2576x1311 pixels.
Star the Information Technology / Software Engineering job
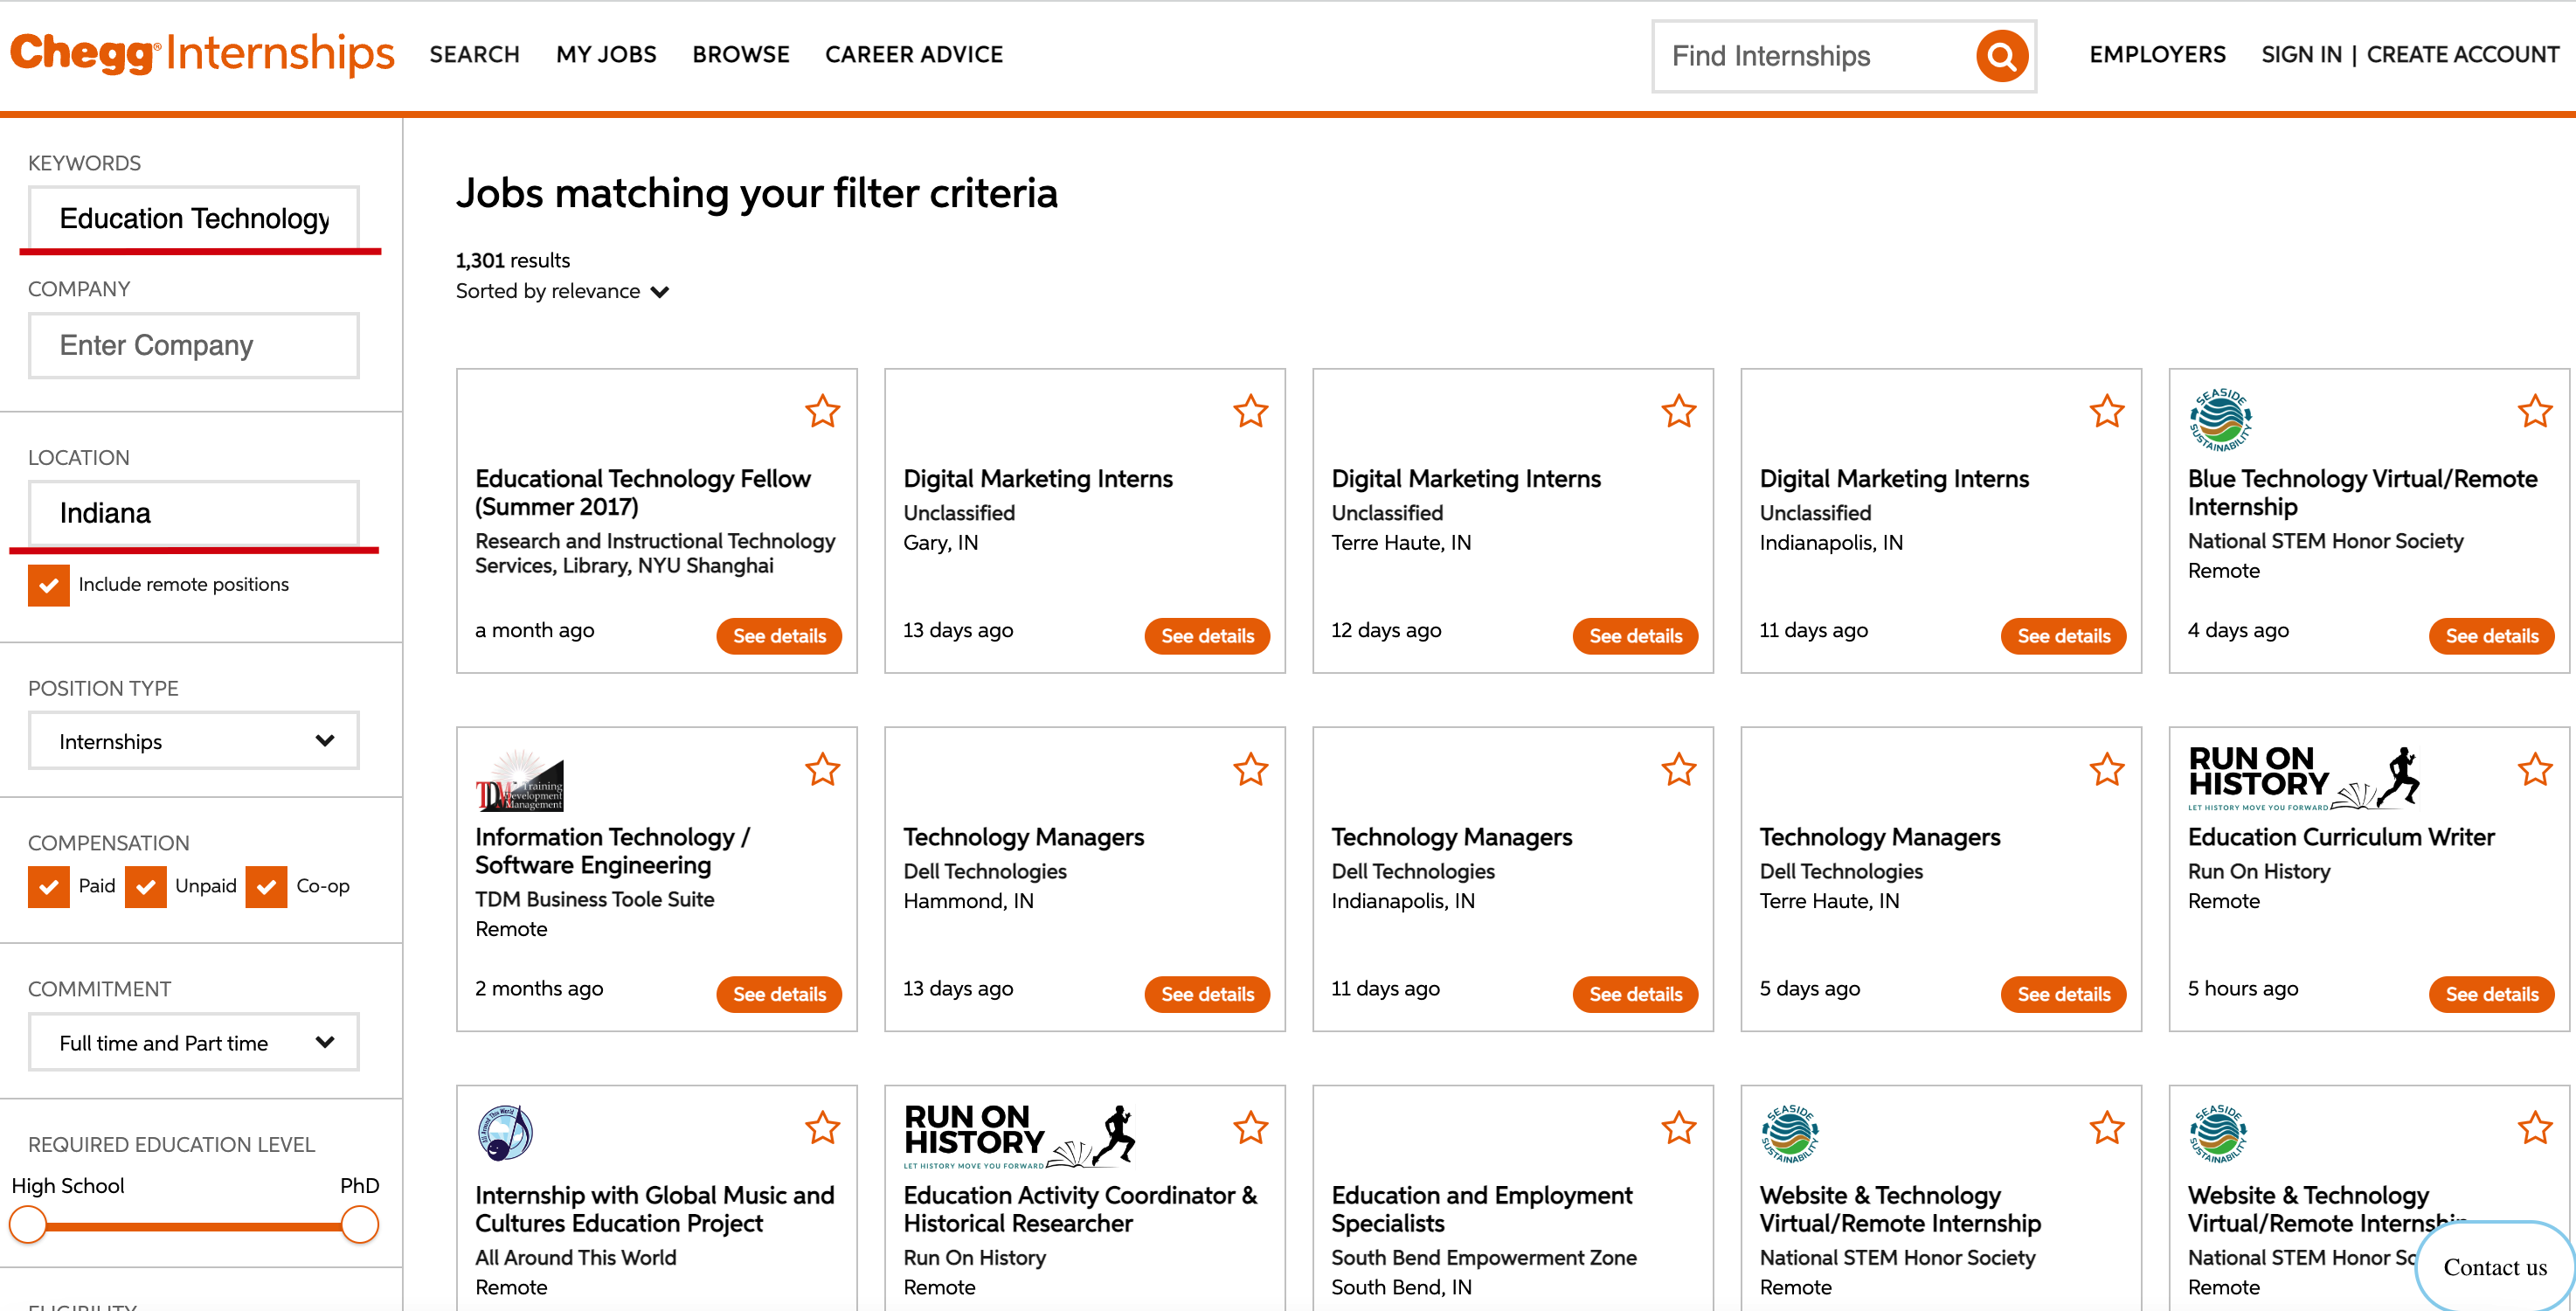coord(822,769)
